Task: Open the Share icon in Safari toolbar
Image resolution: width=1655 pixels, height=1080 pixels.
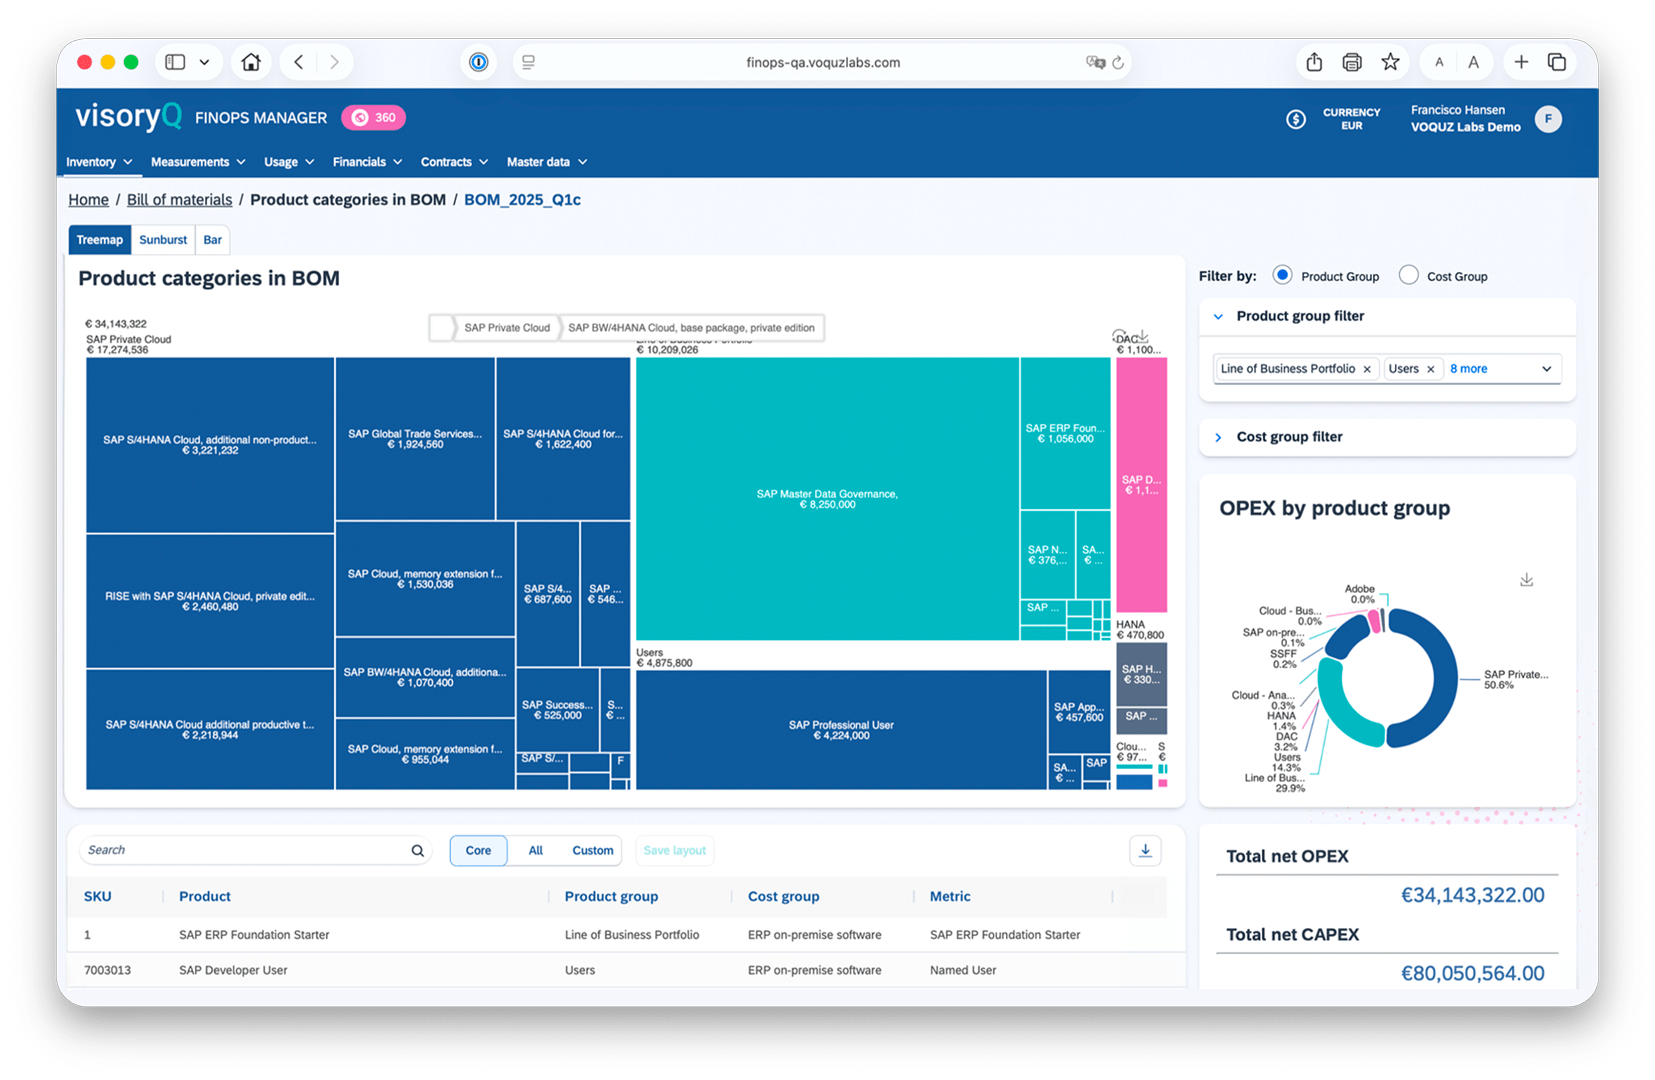Action: click(1314, 62)
